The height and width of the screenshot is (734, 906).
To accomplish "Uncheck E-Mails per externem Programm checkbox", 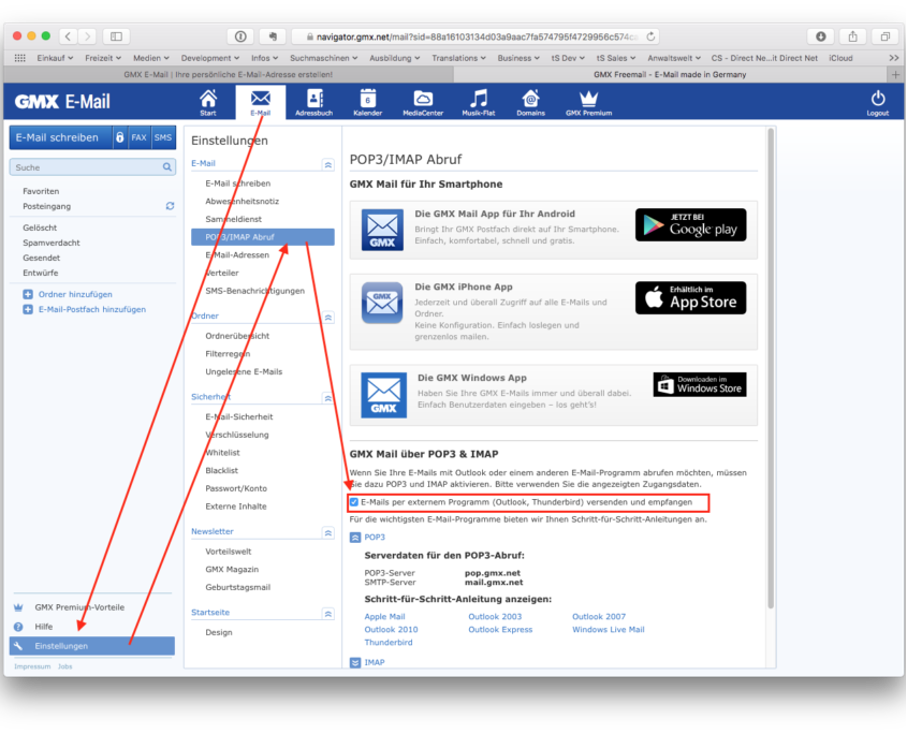I will pyautogui.click(x=354, y=502).
